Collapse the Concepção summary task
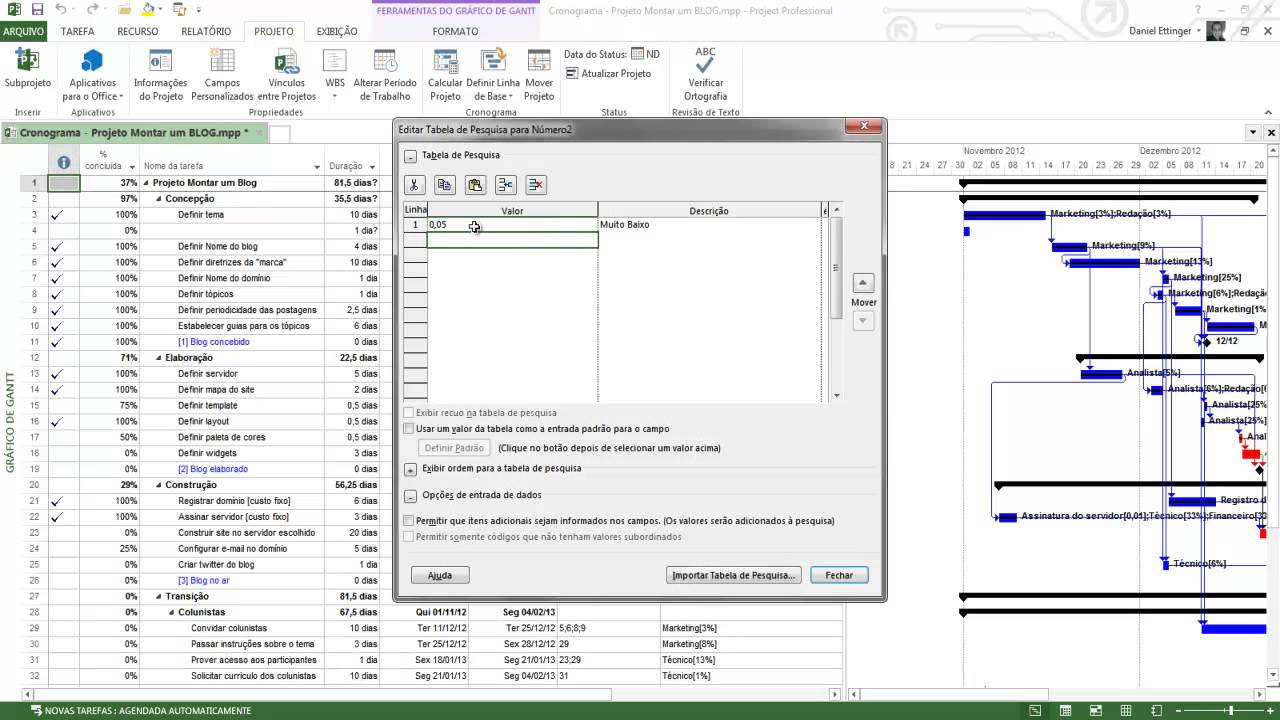 point(158,199)
